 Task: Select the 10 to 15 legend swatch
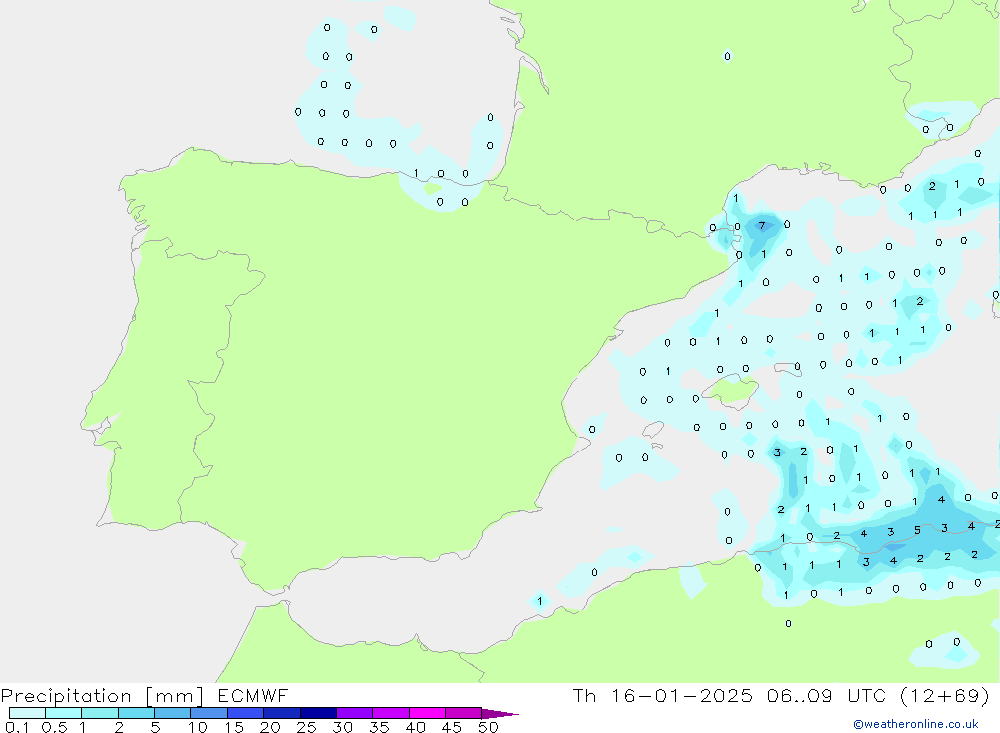208,713
